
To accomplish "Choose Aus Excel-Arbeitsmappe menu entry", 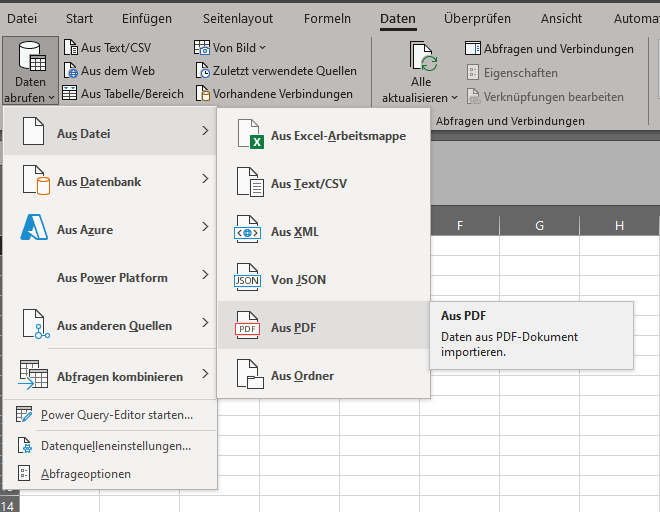I will pyautogui.click(x=324, y=134).
